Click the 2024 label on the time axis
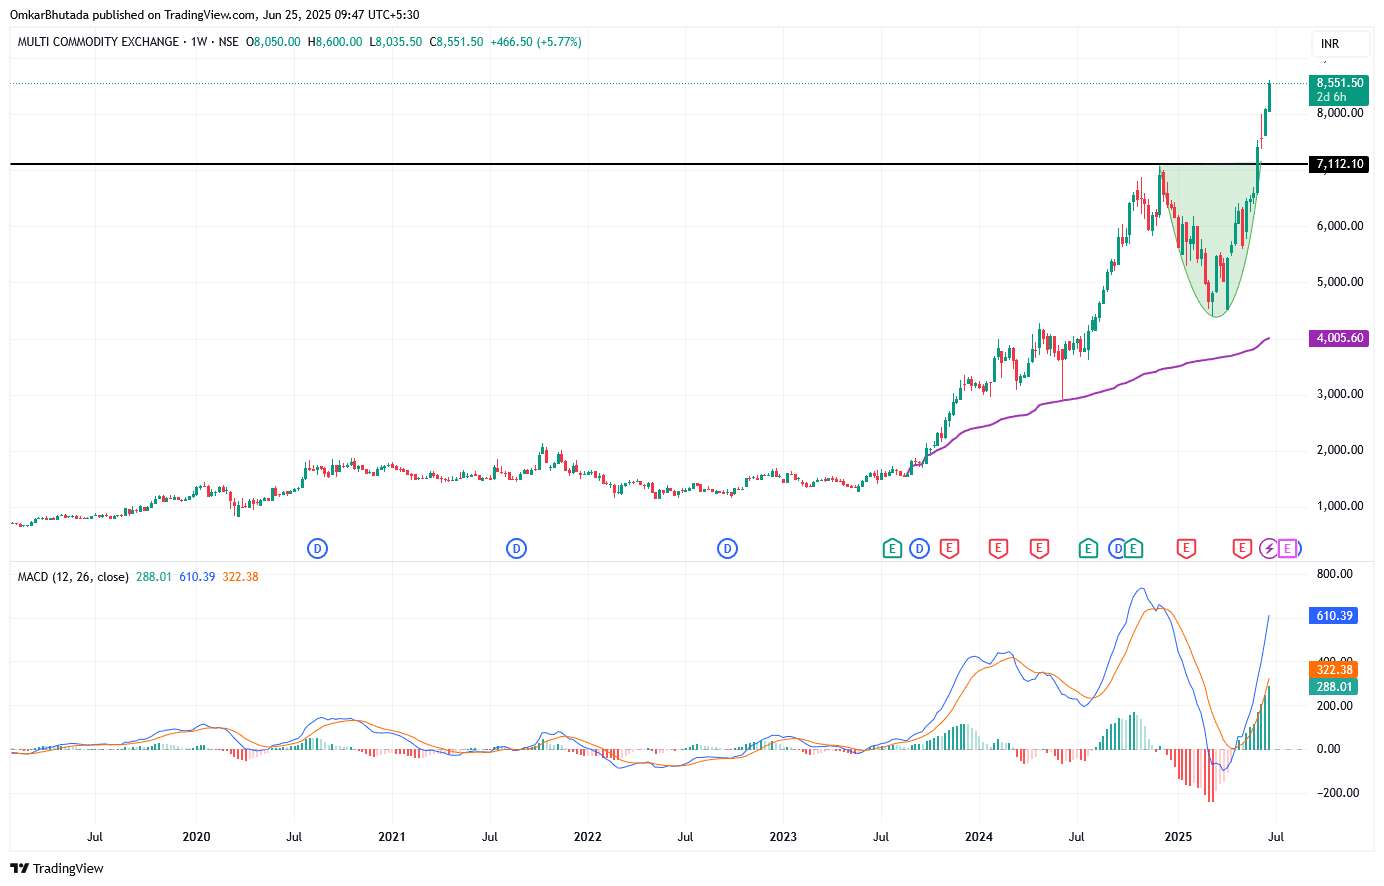The width and height of the screenshot is (1384, 886). point(979,837)
